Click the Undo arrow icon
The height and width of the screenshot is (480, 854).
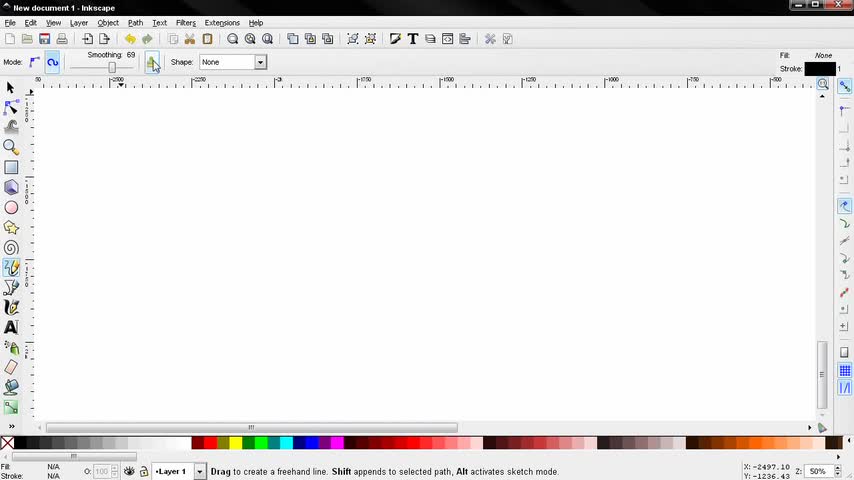pyautogui.click(x=130, y=39)
